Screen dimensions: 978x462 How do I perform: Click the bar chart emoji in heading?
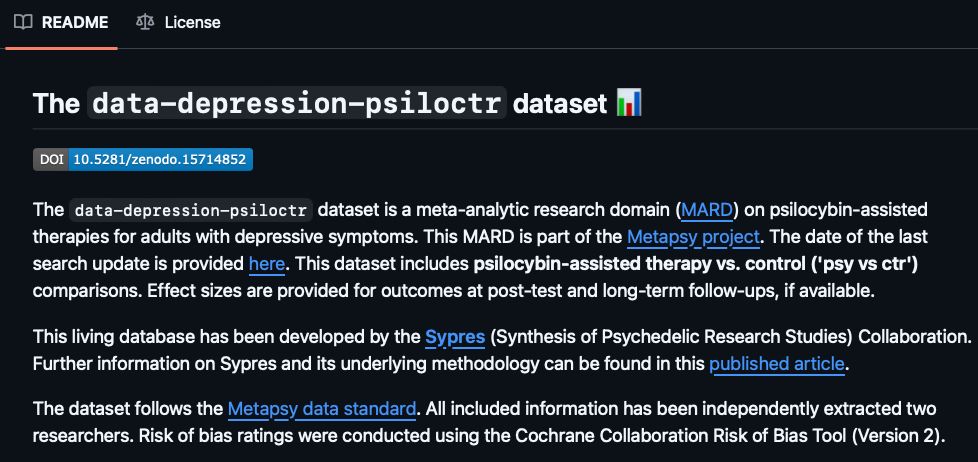tap(629, 103)
